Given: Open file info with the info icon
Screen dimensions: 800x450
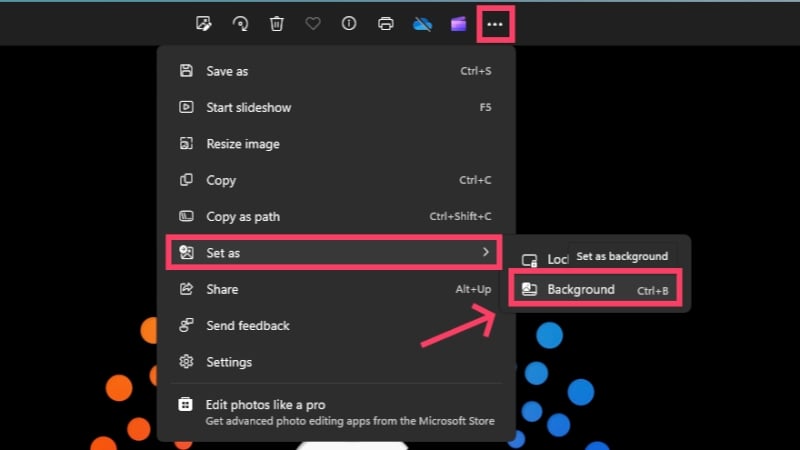Looking at the screenshot, I should (x=349, y=23).
